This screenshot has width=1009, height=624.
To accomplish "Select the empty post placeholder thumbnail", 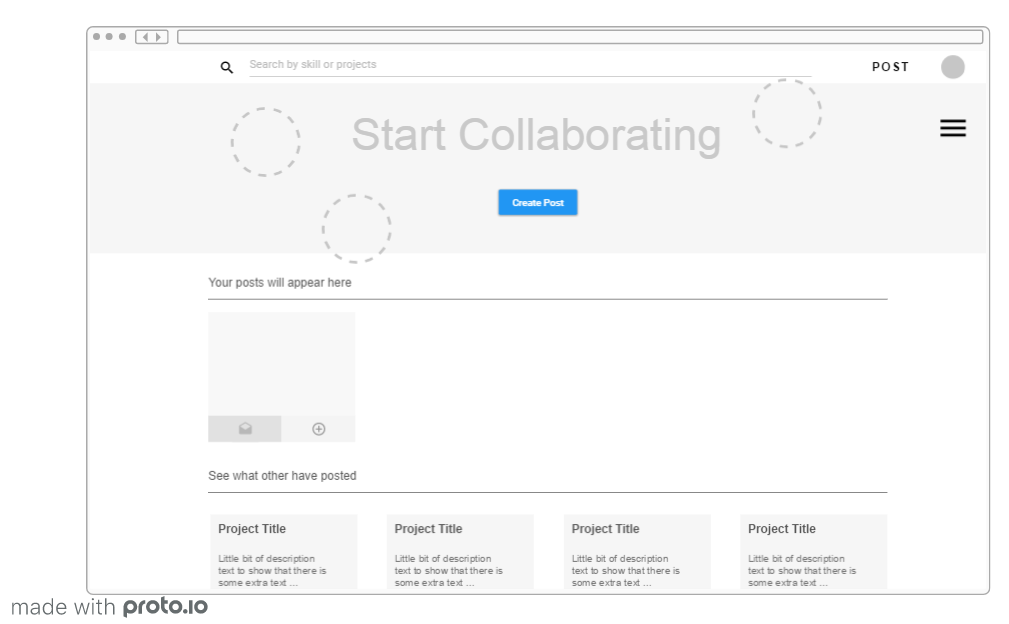I will point(281,364).
